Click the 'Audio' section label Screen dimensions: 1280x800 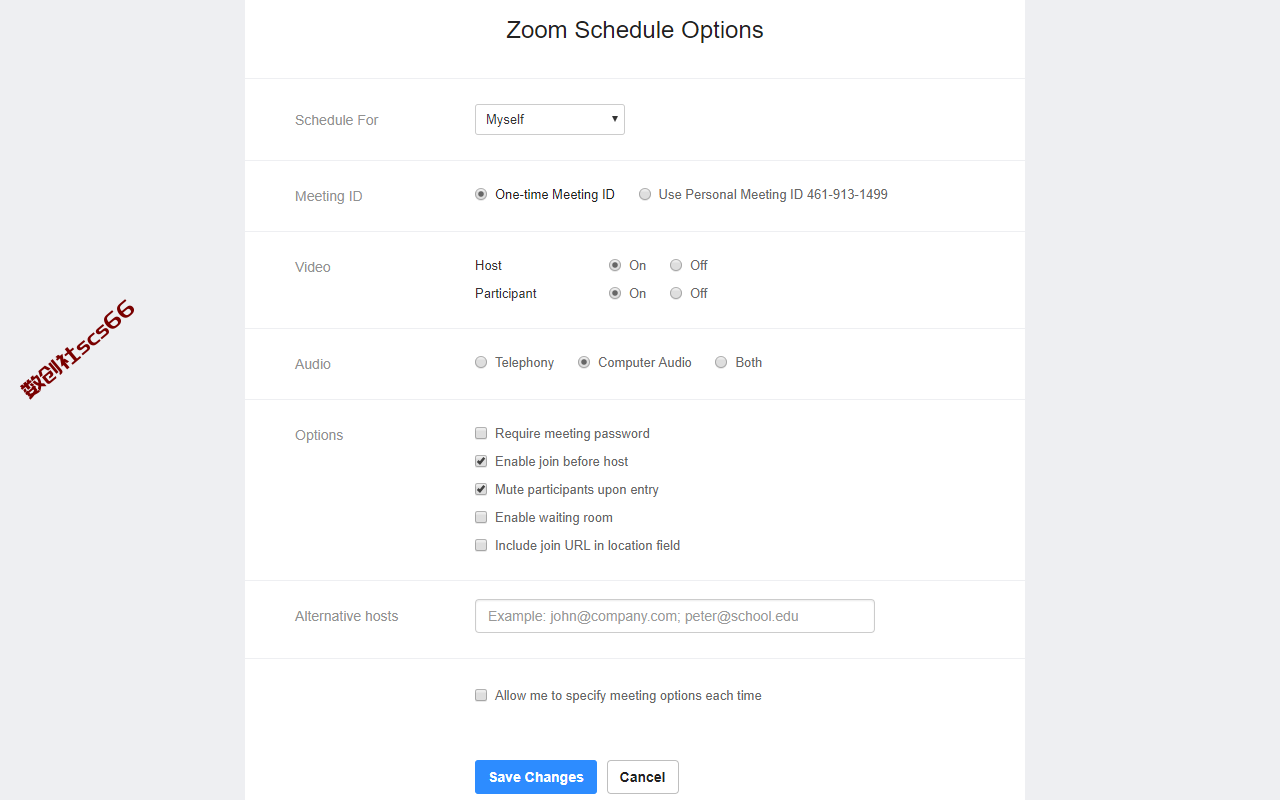[x=313, y=364]
